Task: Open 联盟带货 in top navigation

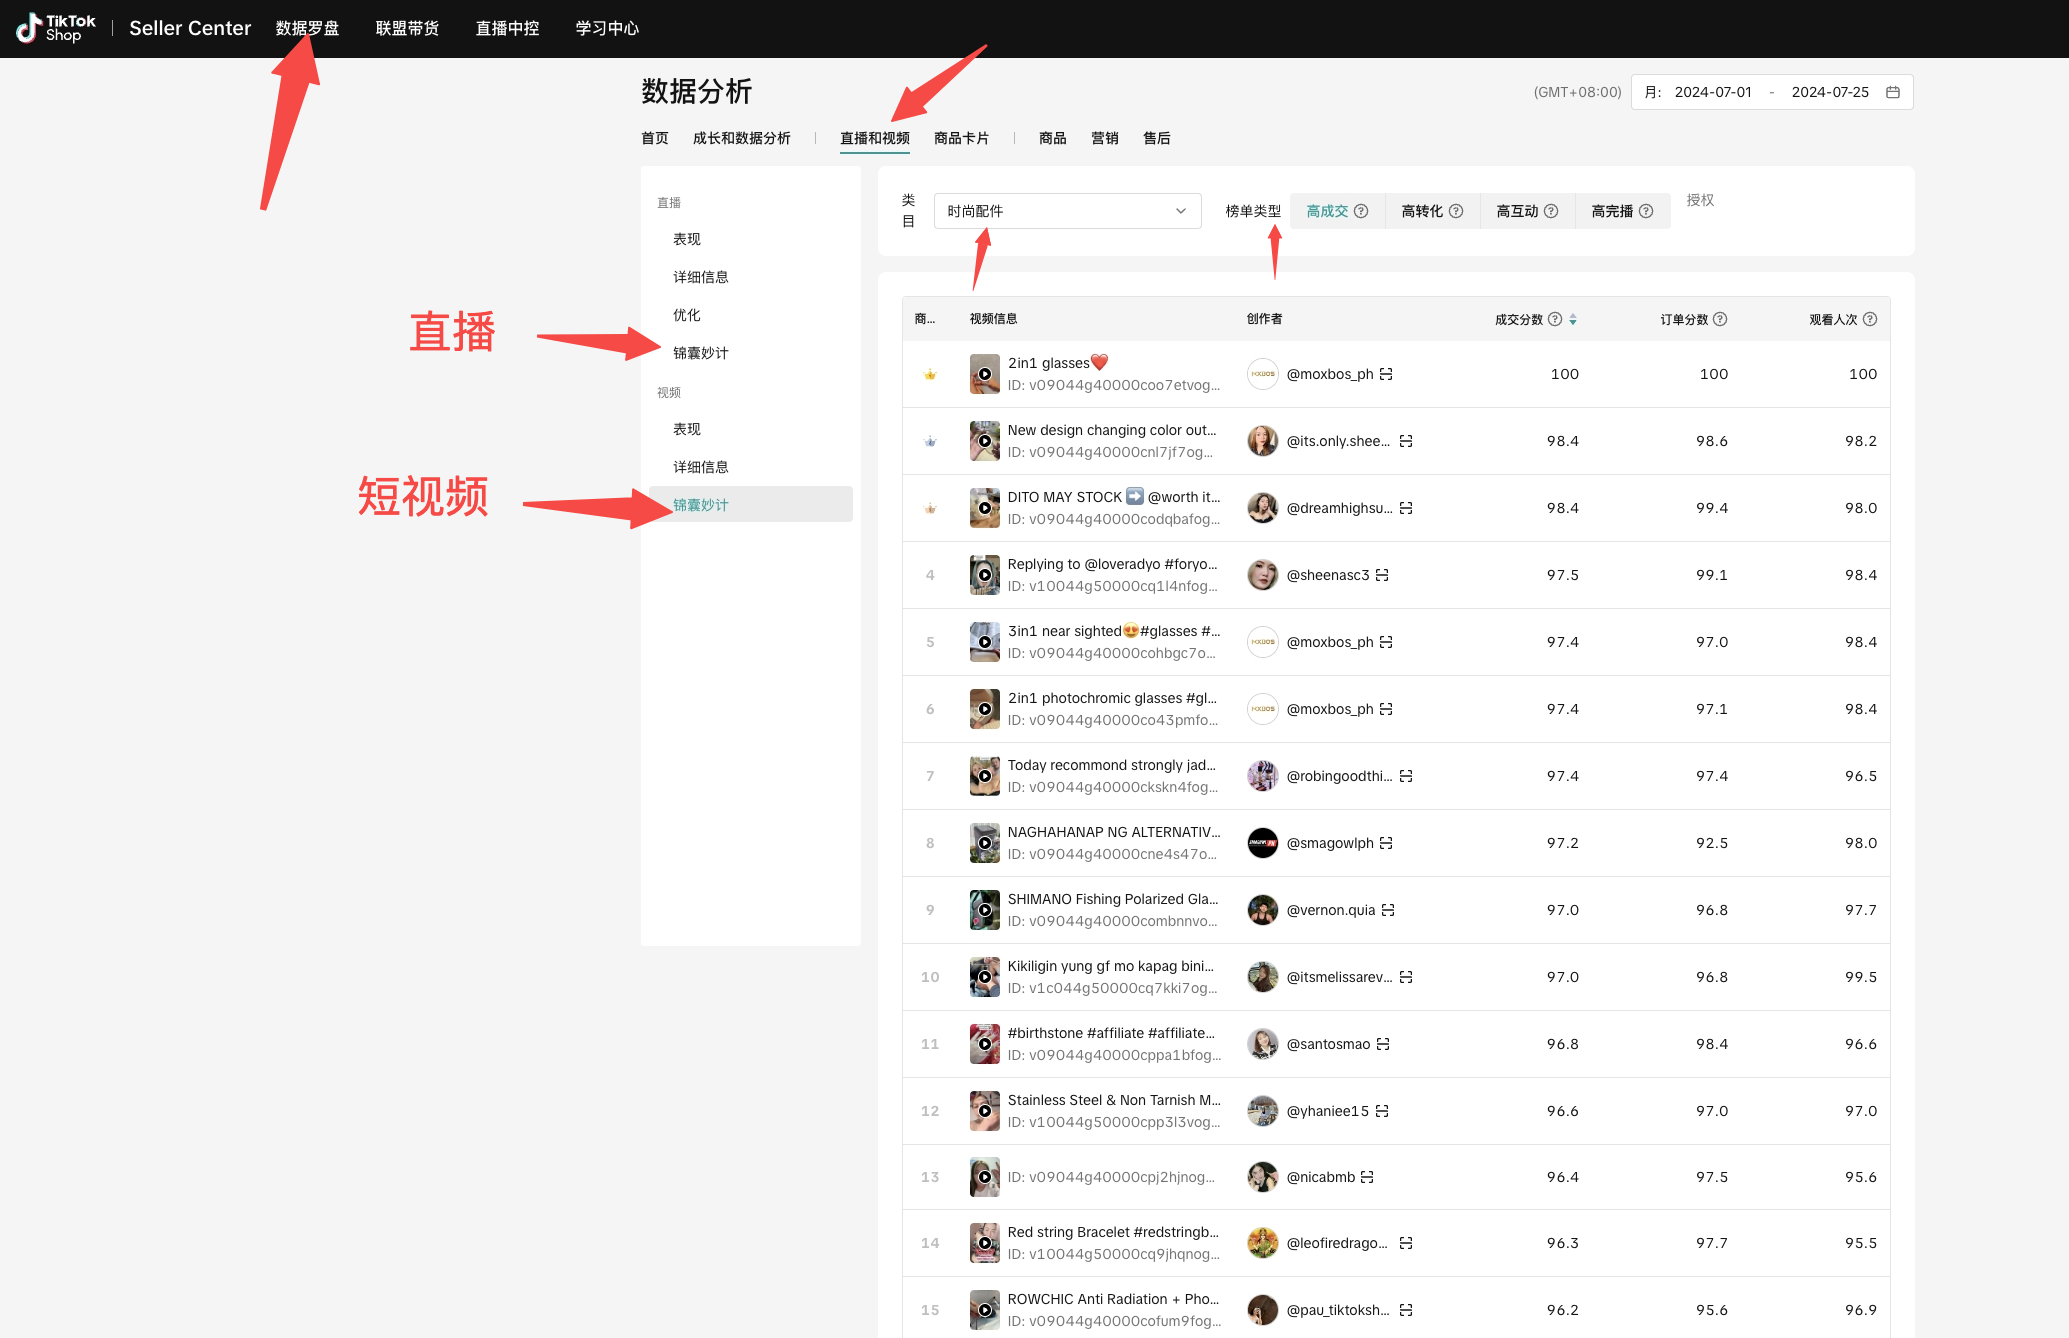Action: click(407, 28)
